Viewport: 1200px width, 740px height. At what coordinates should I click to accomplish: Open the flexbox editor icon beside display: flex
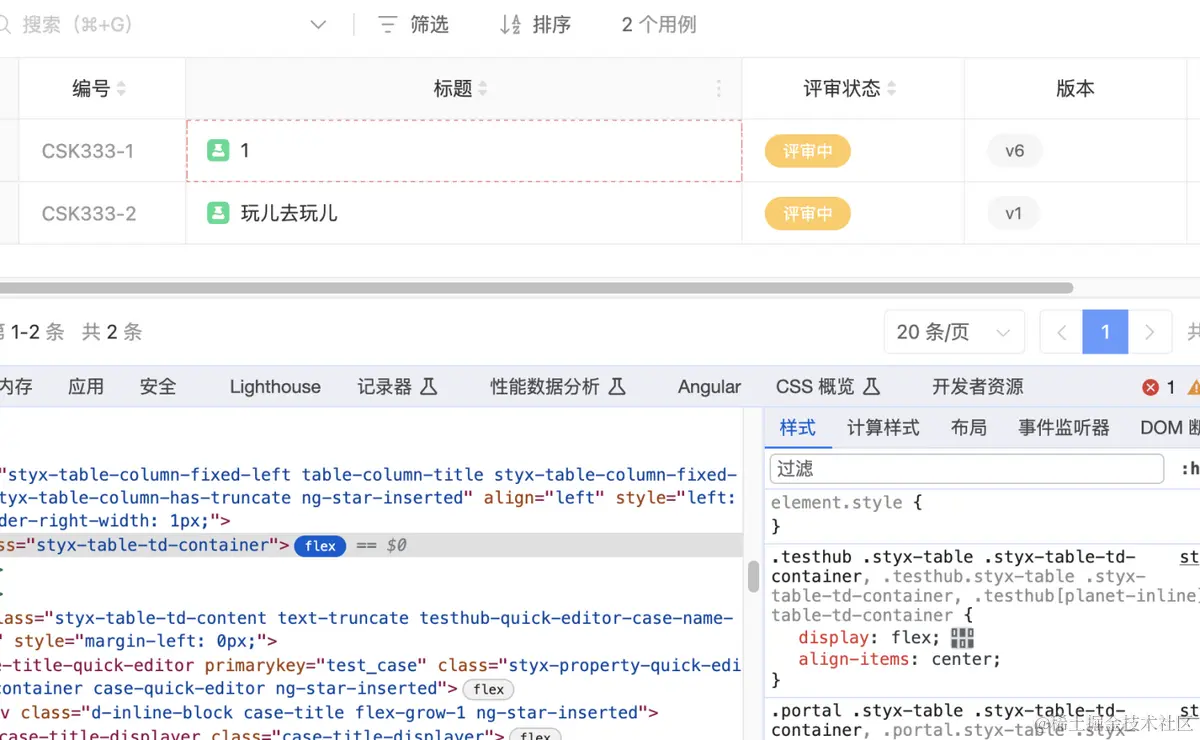click(962, 638)
